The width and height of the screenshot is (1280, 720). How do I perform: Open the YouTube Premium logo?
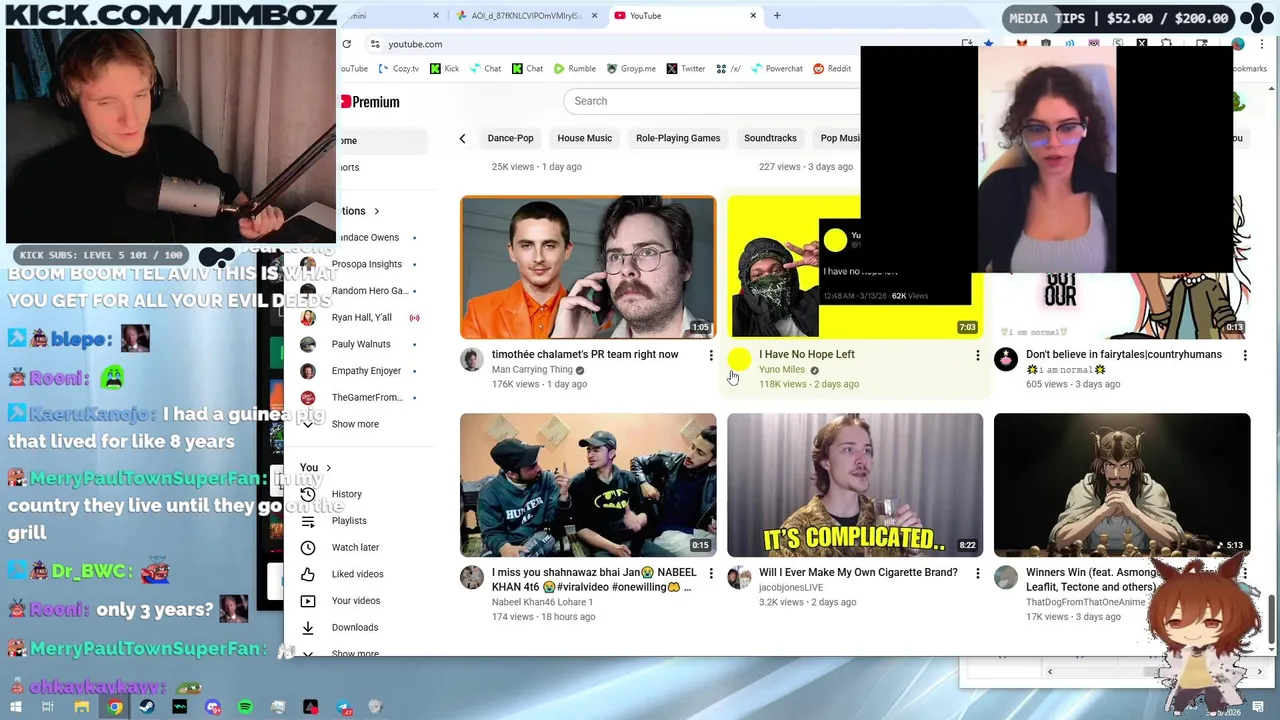coord(370,102)
